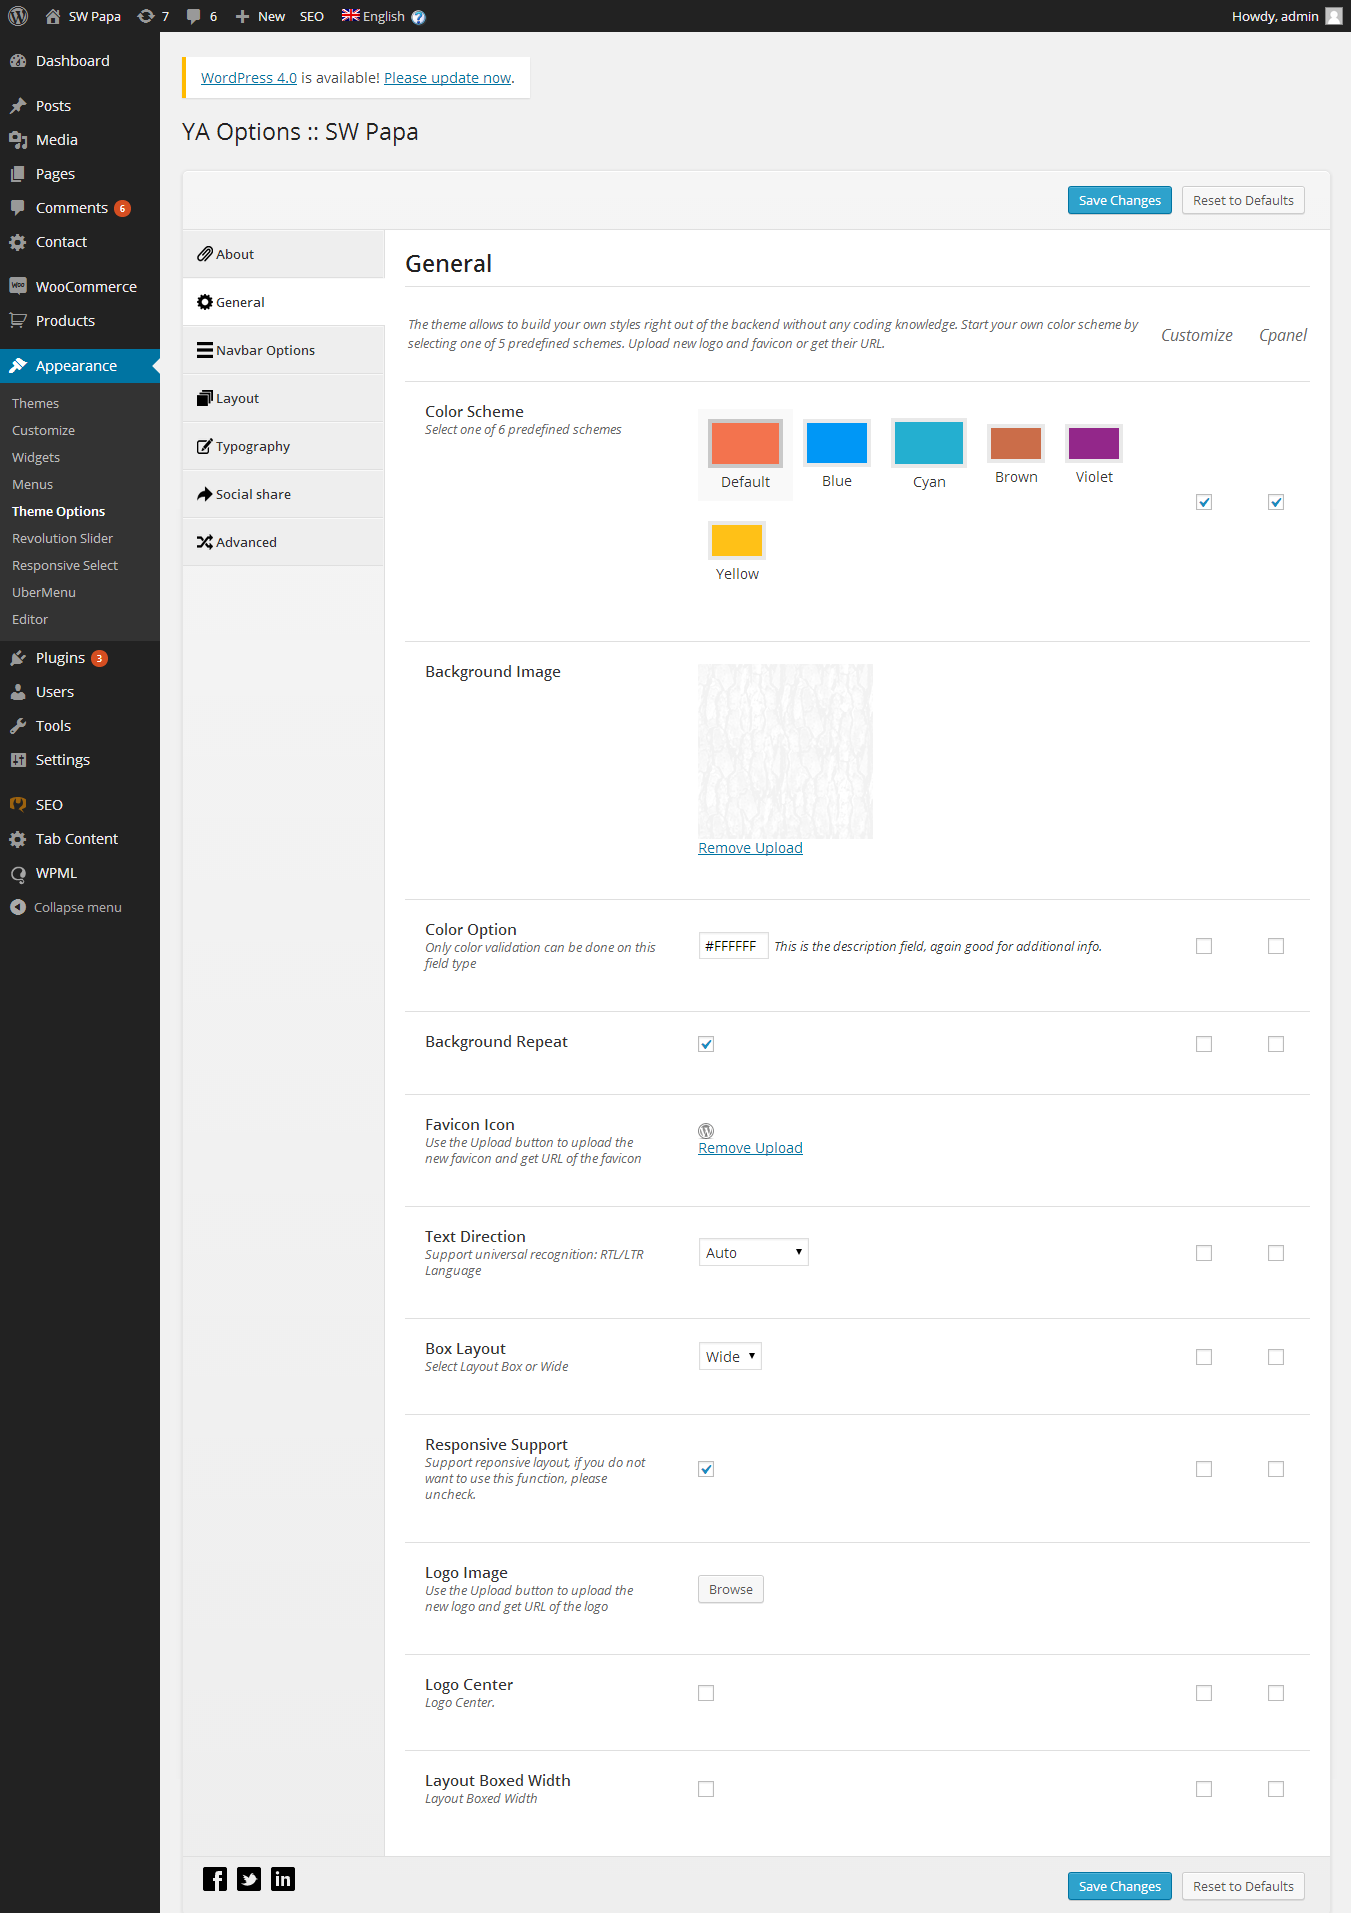Open the Facebook icon in footer
The image size is (1351, 1913).
[215, 1879]
